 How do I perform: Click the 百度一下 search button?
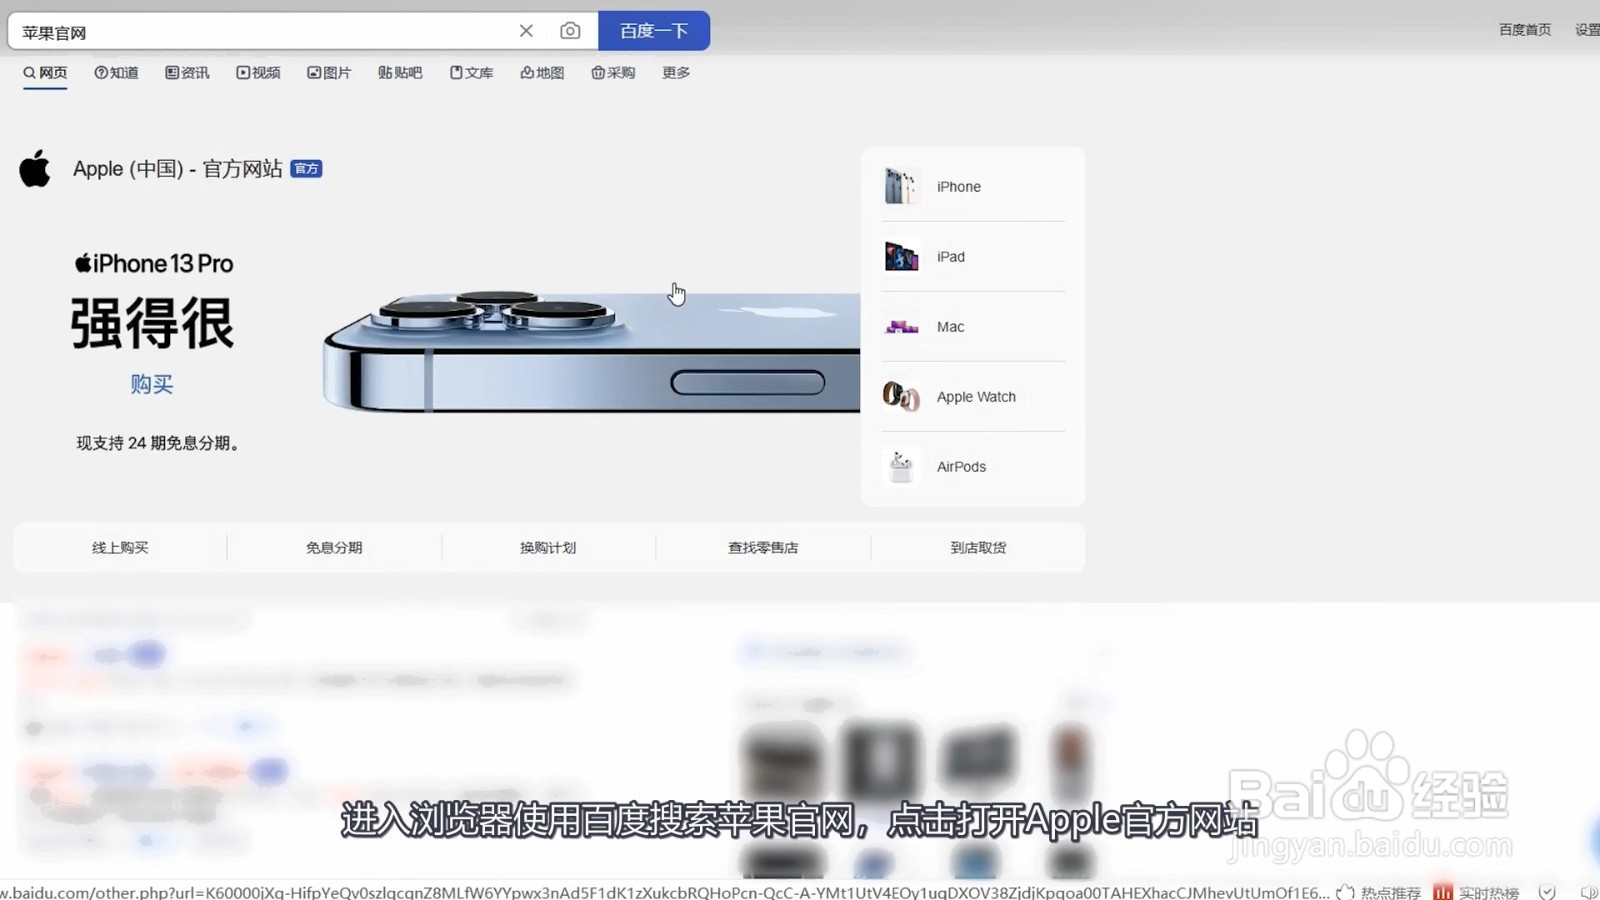[x=654, y=31]
